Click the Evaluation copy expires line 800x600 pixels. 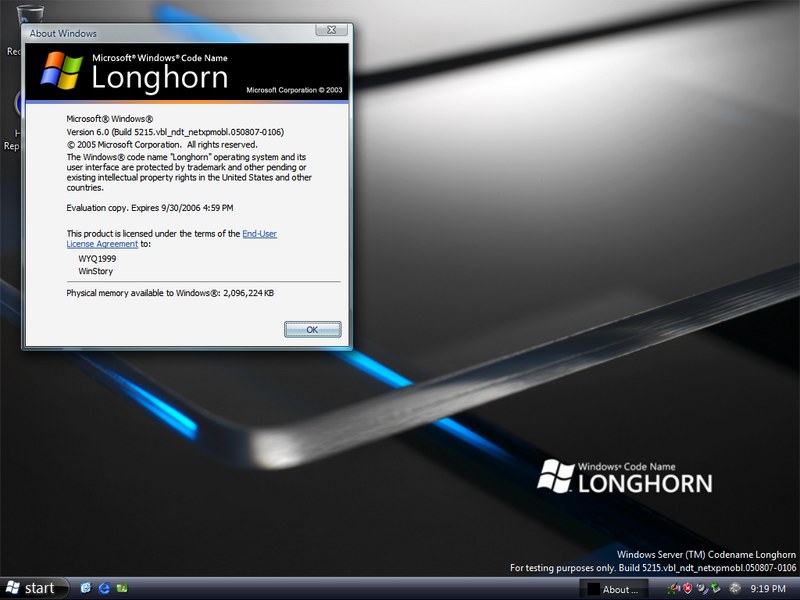point(149,208)
